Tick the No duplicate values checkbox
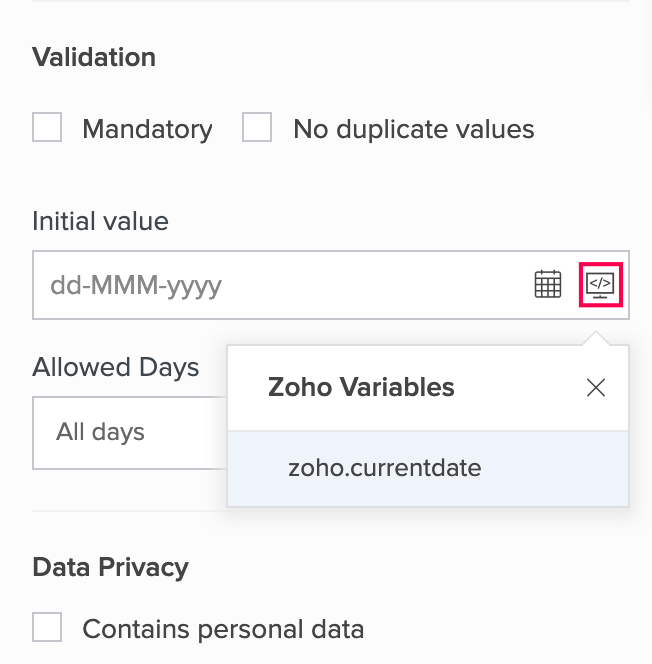652x664 pixels. (x=257, y=128)
